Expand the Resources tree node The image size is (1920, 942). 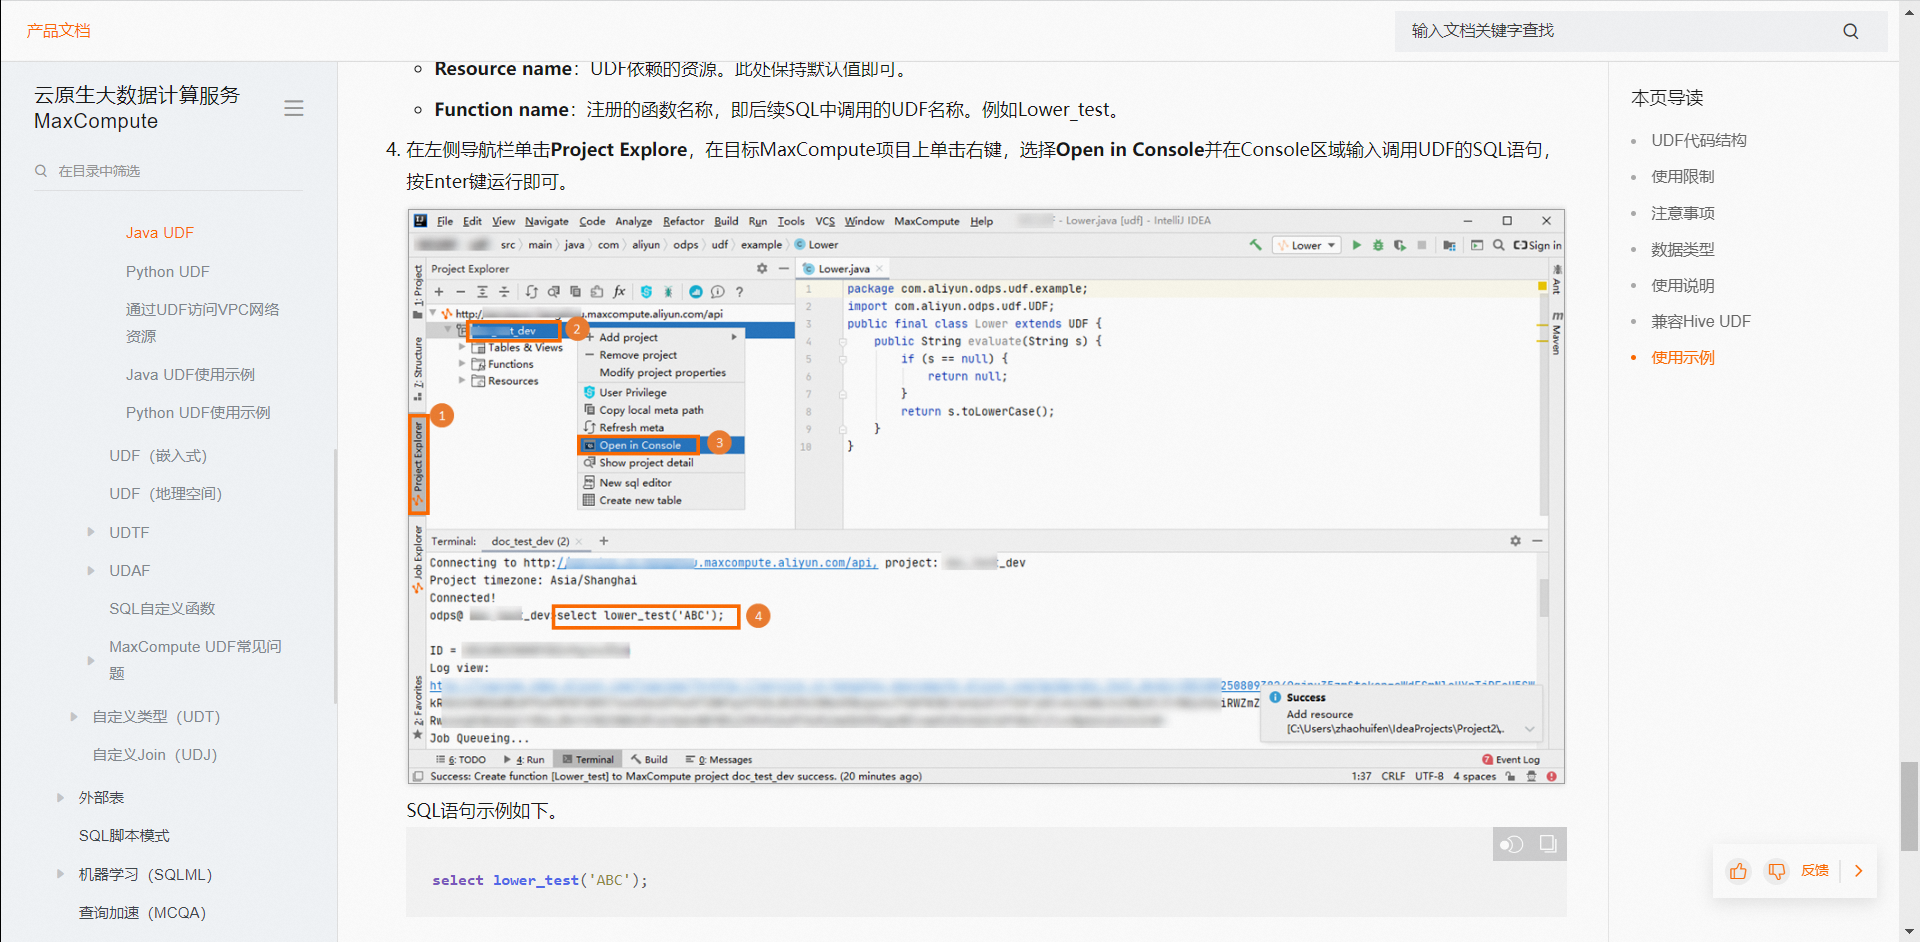tap(461, 381)
